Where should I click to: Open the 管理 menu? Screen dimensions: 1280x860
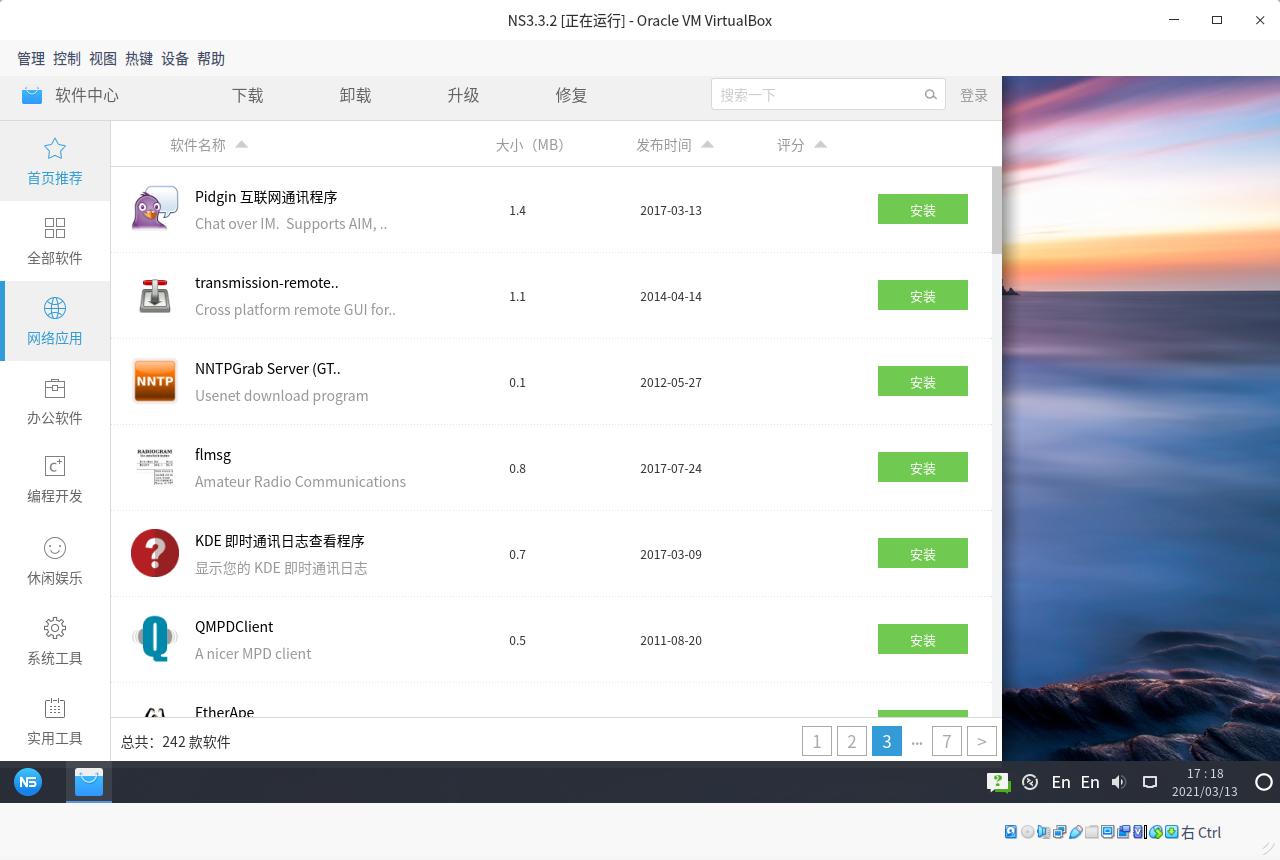[31, 59]
